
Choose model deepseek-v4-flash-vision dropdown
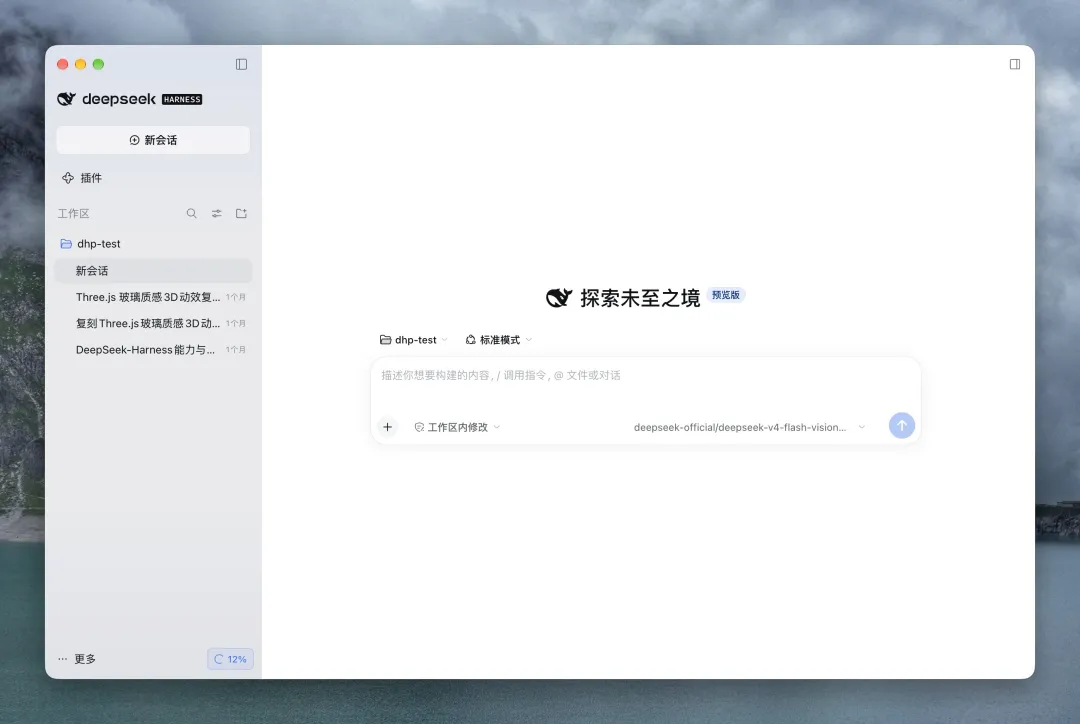coord(749,427)
